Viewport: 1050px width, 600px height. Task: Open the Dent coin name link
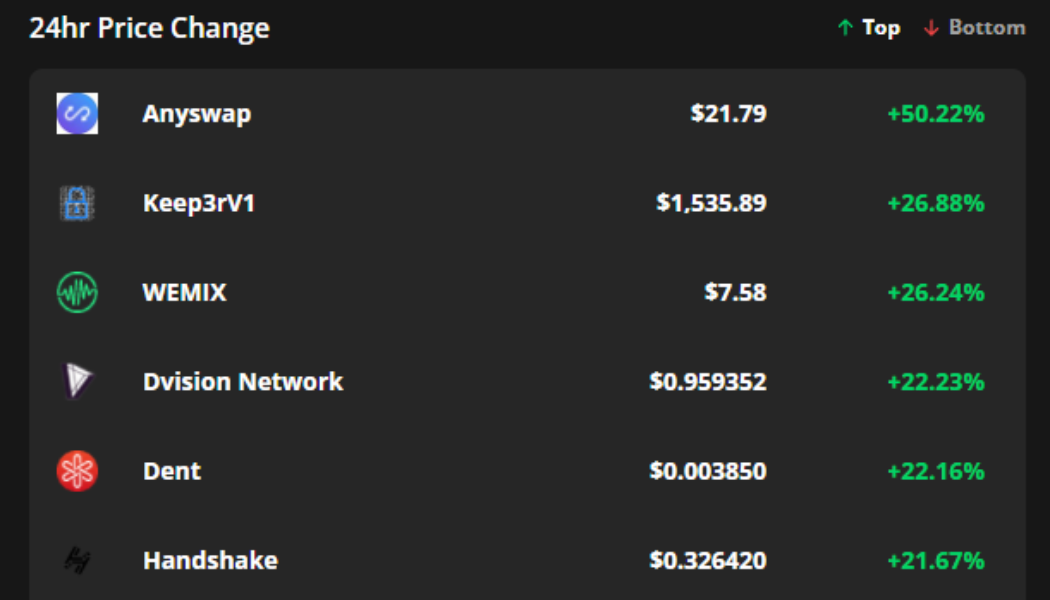click(172, 471)
